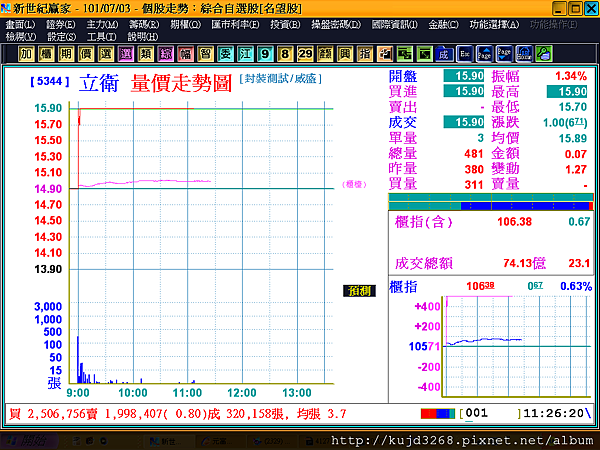Click the 最低 value 15.70
The width and height of the screenshot is (600, 450).
pyautogui.click(x=573, y=107)
